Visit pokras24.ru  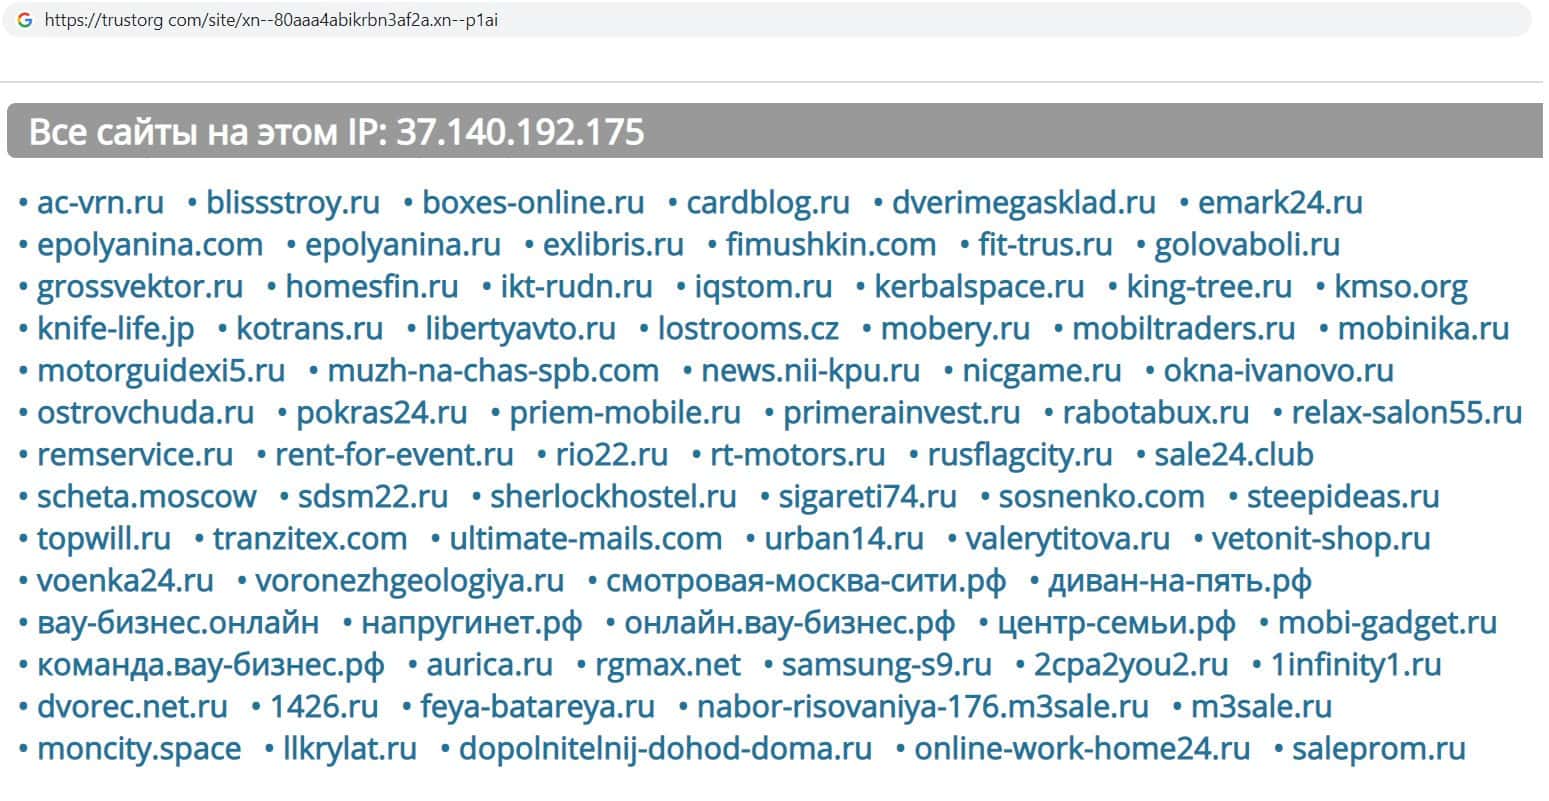coord(382,413)
